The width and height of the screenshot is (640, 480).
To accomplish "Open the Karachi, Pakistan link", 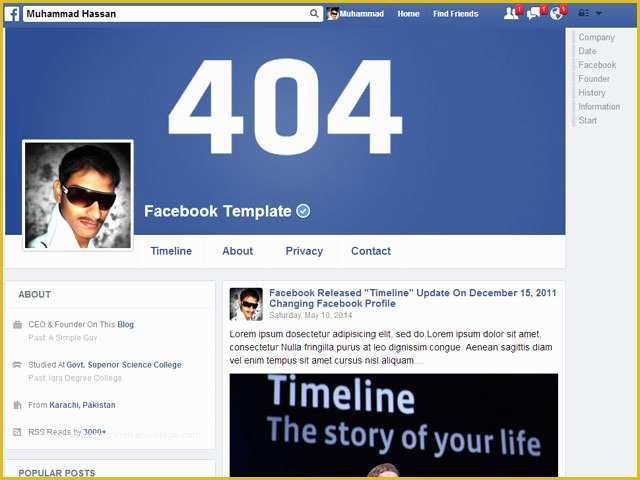I will (82, 405).
